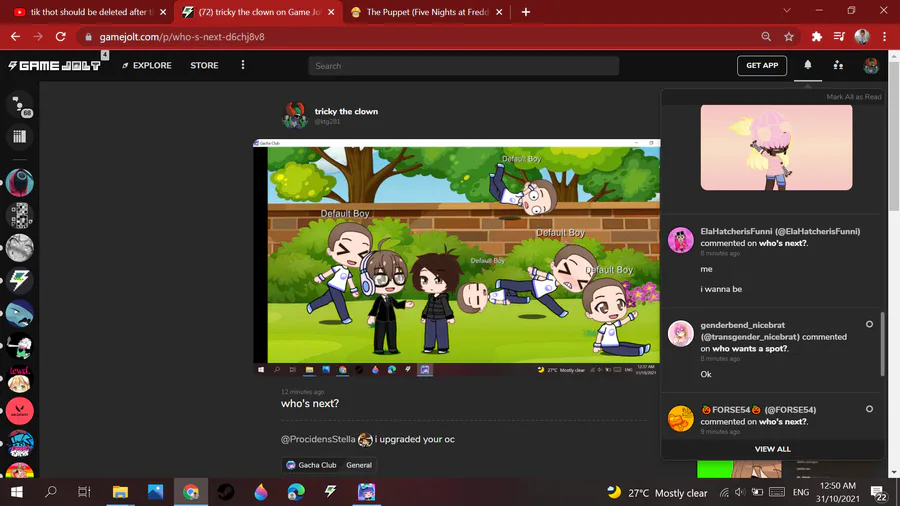Focus the Game Jolt search field
This screenshot has height=506, width=900.
pos(463,66)
